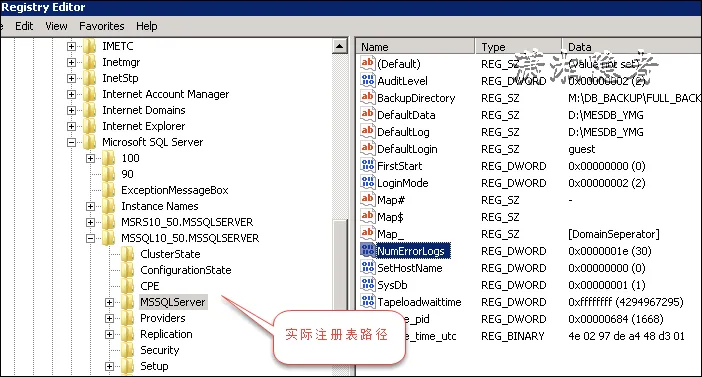Select the ClusterState folder icon
Screen dimensions: 702x377
tap(128, 254)
